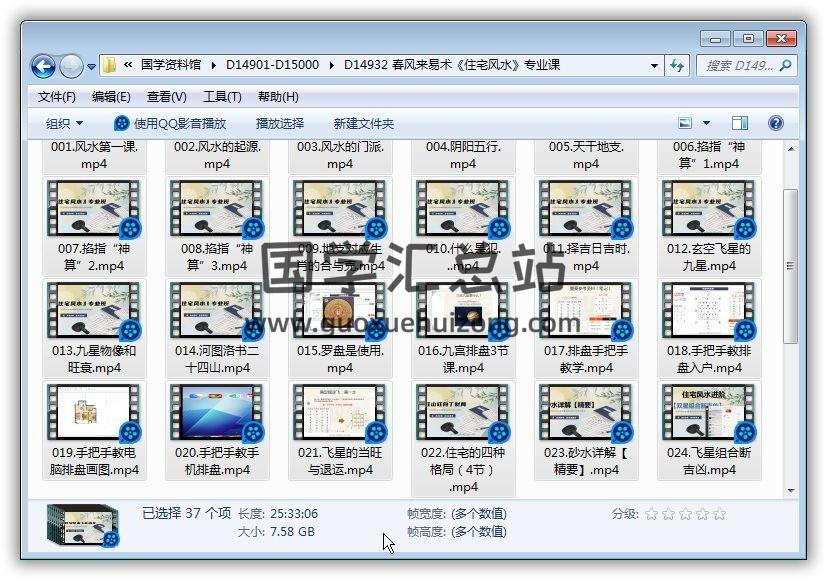Open the 查看(V) menu

click(x=167, y=97)
